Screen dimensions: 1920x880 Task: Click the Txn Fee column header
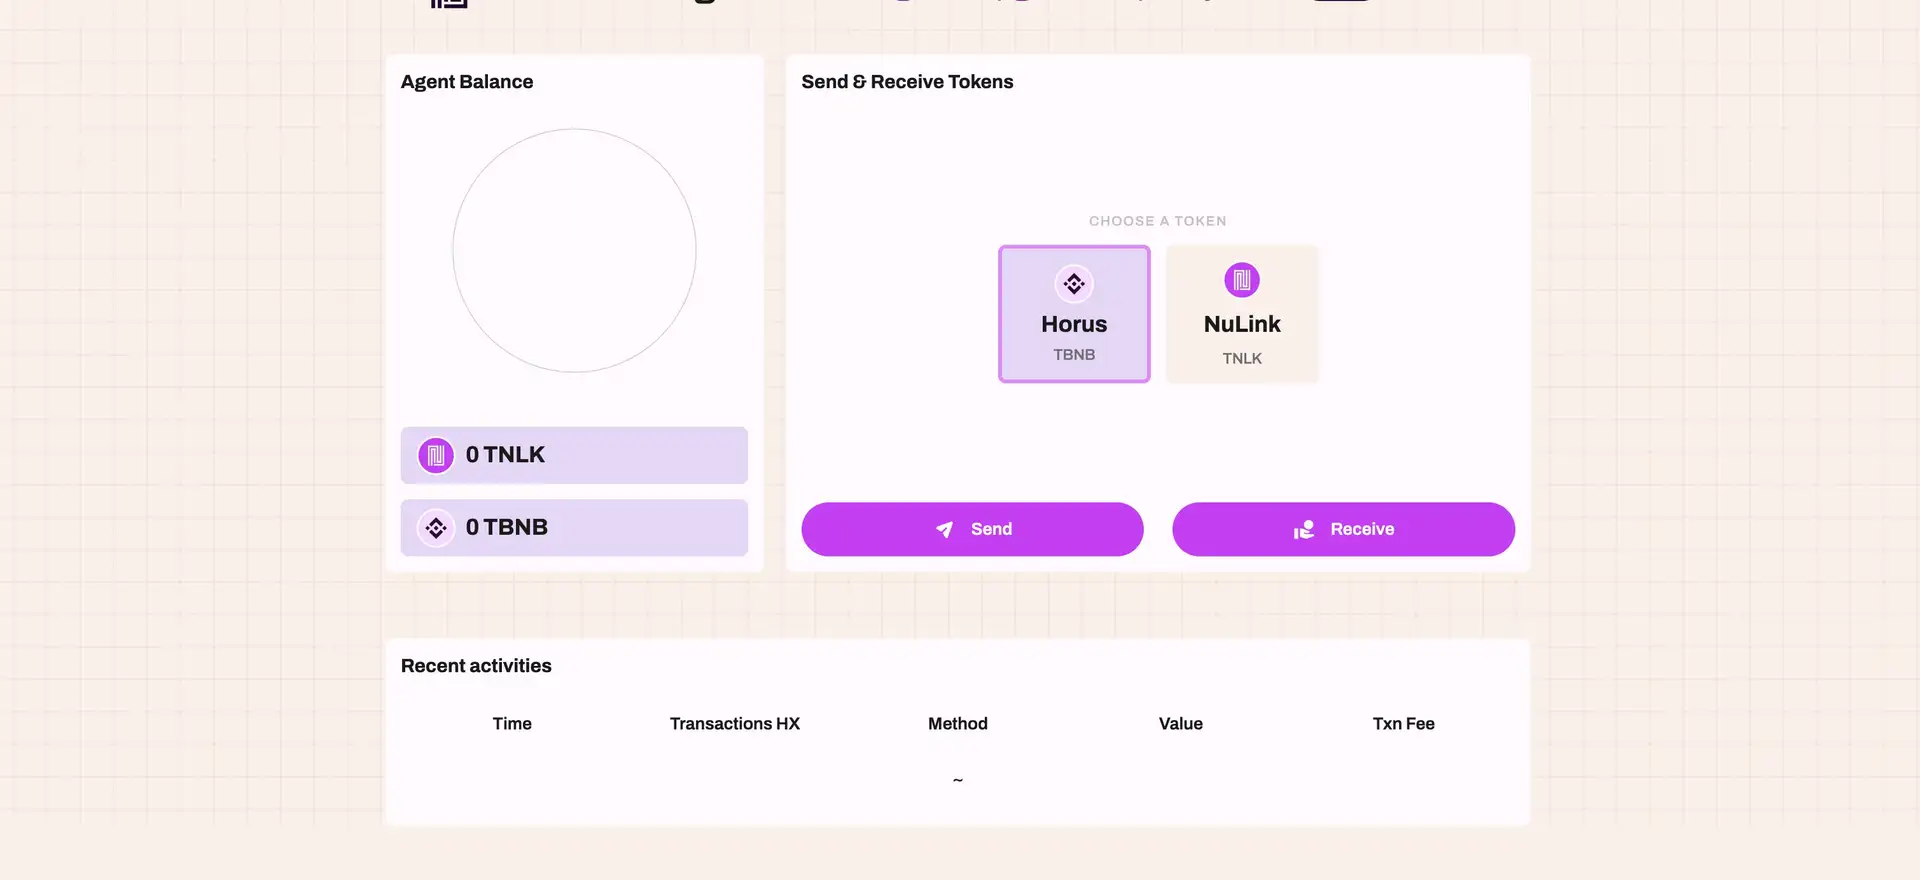[x=1404, y=724]
